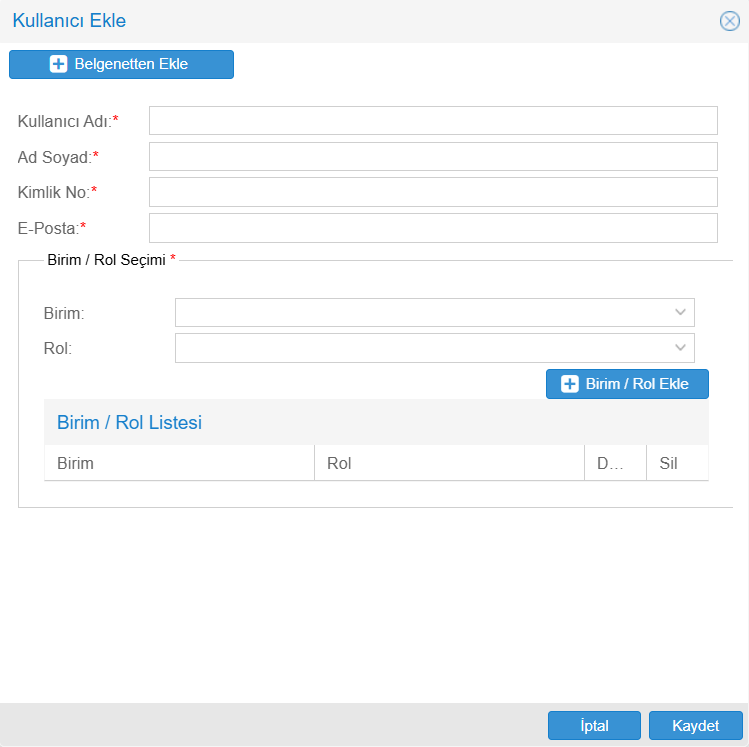749x747 pixels.
Task: Expand the Birim dropdown arrow
Action: 680,312
